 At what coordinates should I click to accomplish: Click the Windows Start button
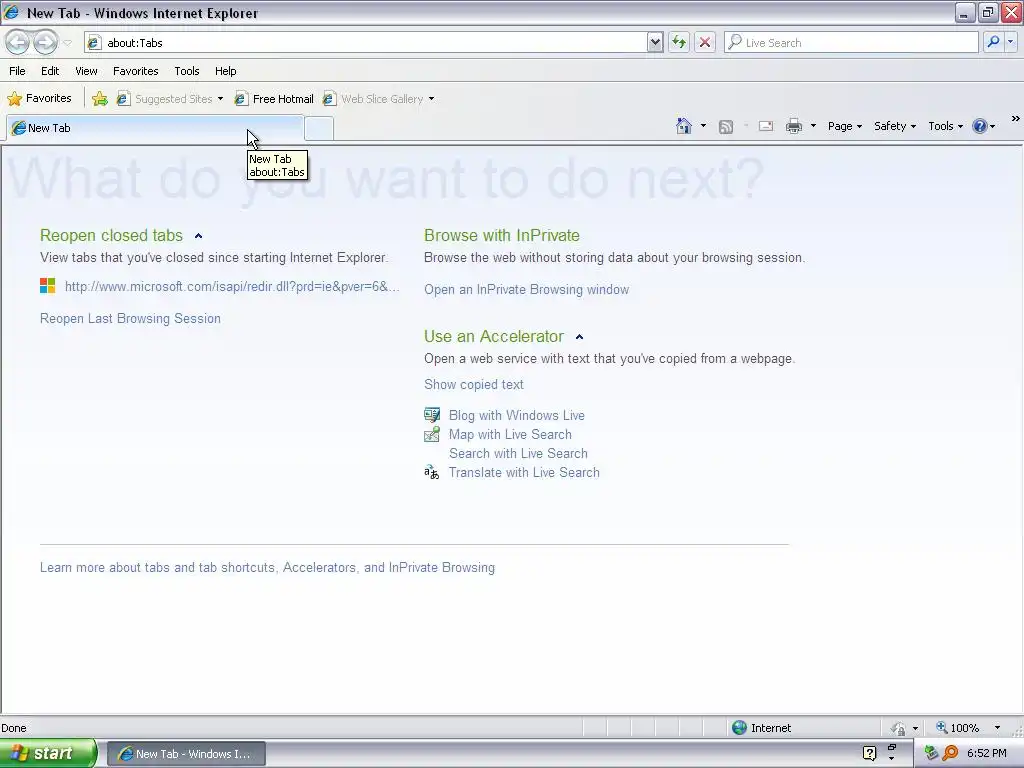[48, 753]
